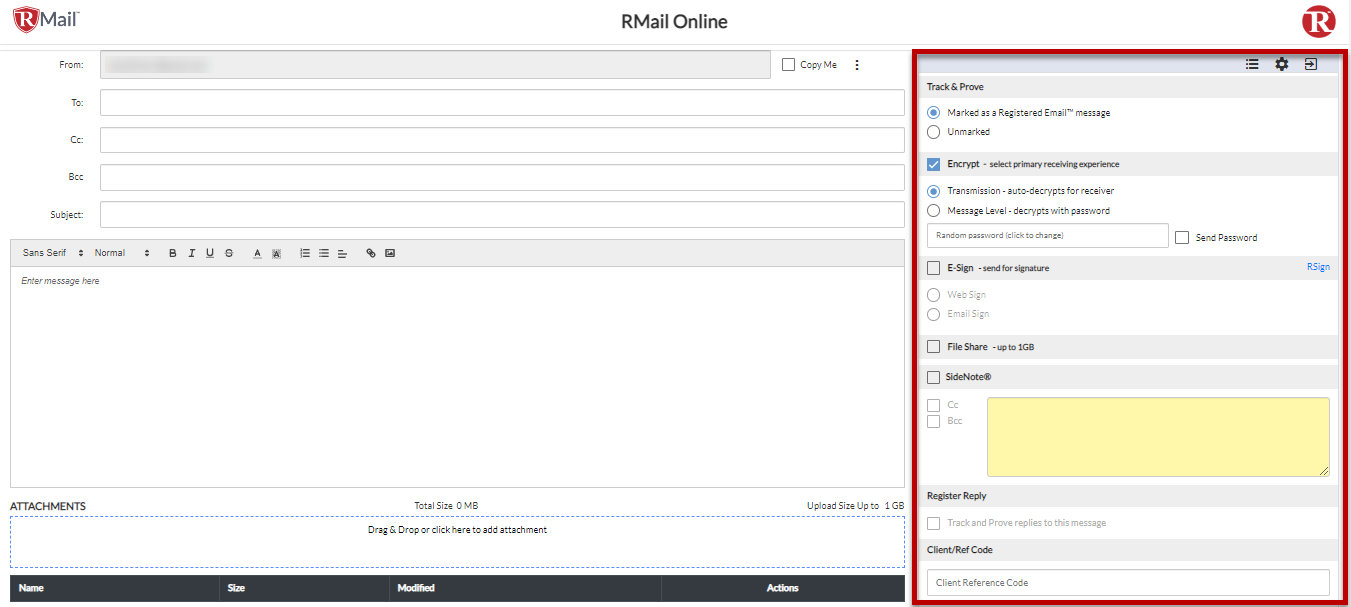Open the list icon in the panel toolbar
Viewport: 1351px width, 607px height.
pyautogui.click(x=1252, y=63)
